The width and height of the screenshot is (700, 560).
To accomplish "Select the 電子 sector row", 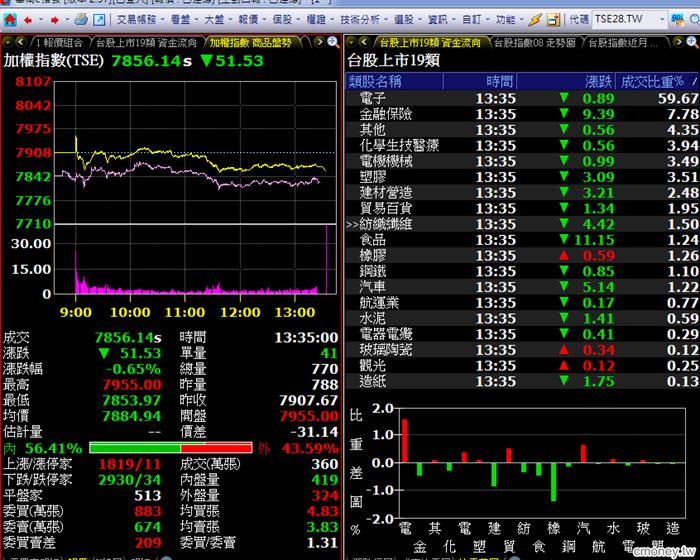I will click(x=522, y=98).
